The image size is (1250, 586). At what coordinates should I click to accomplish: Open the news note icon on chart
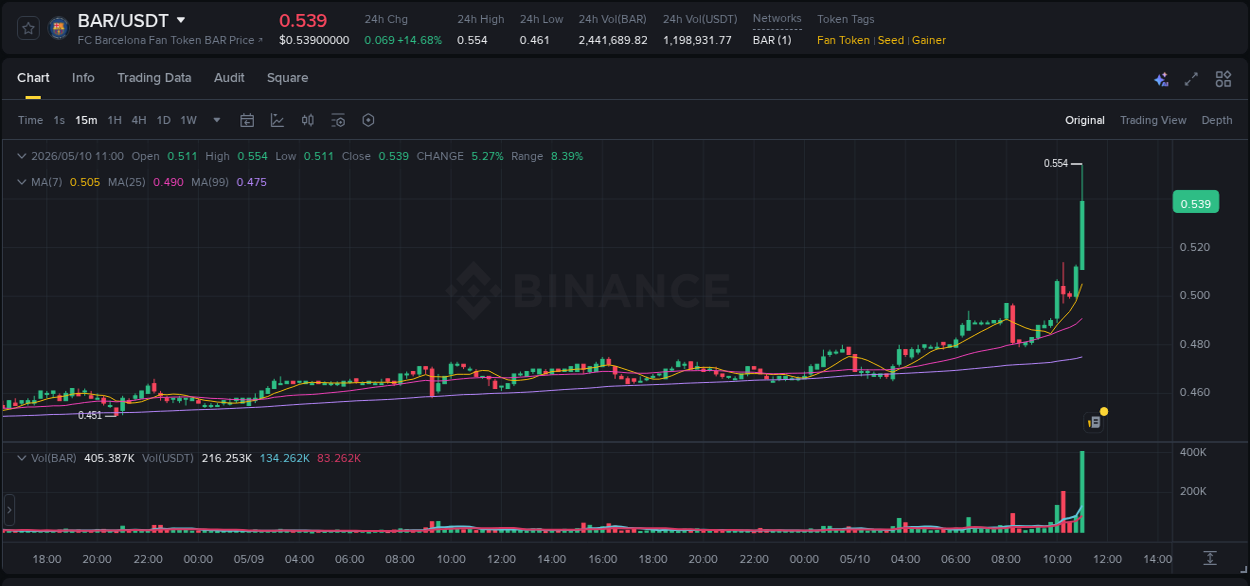coord(1094,422)
